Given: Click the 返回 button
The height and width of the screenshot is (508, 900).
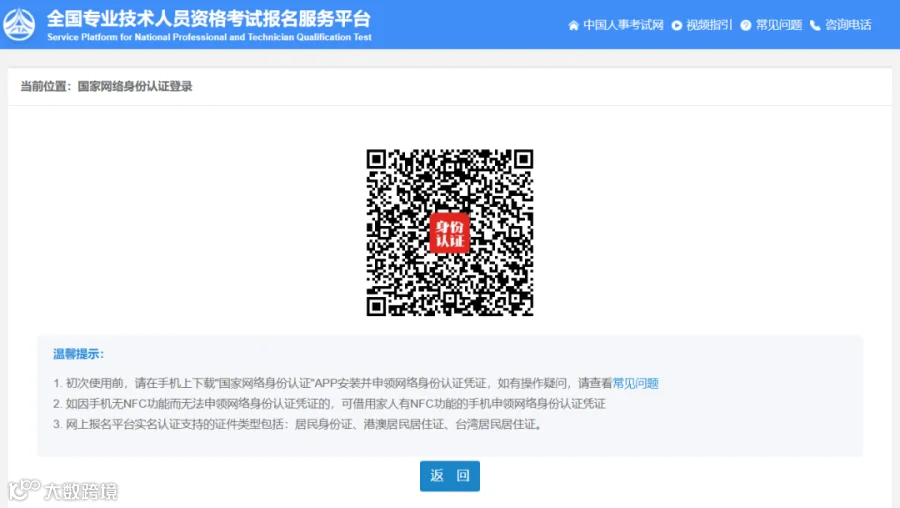Looking at the screenshot, I should click(x=450, y=476).
